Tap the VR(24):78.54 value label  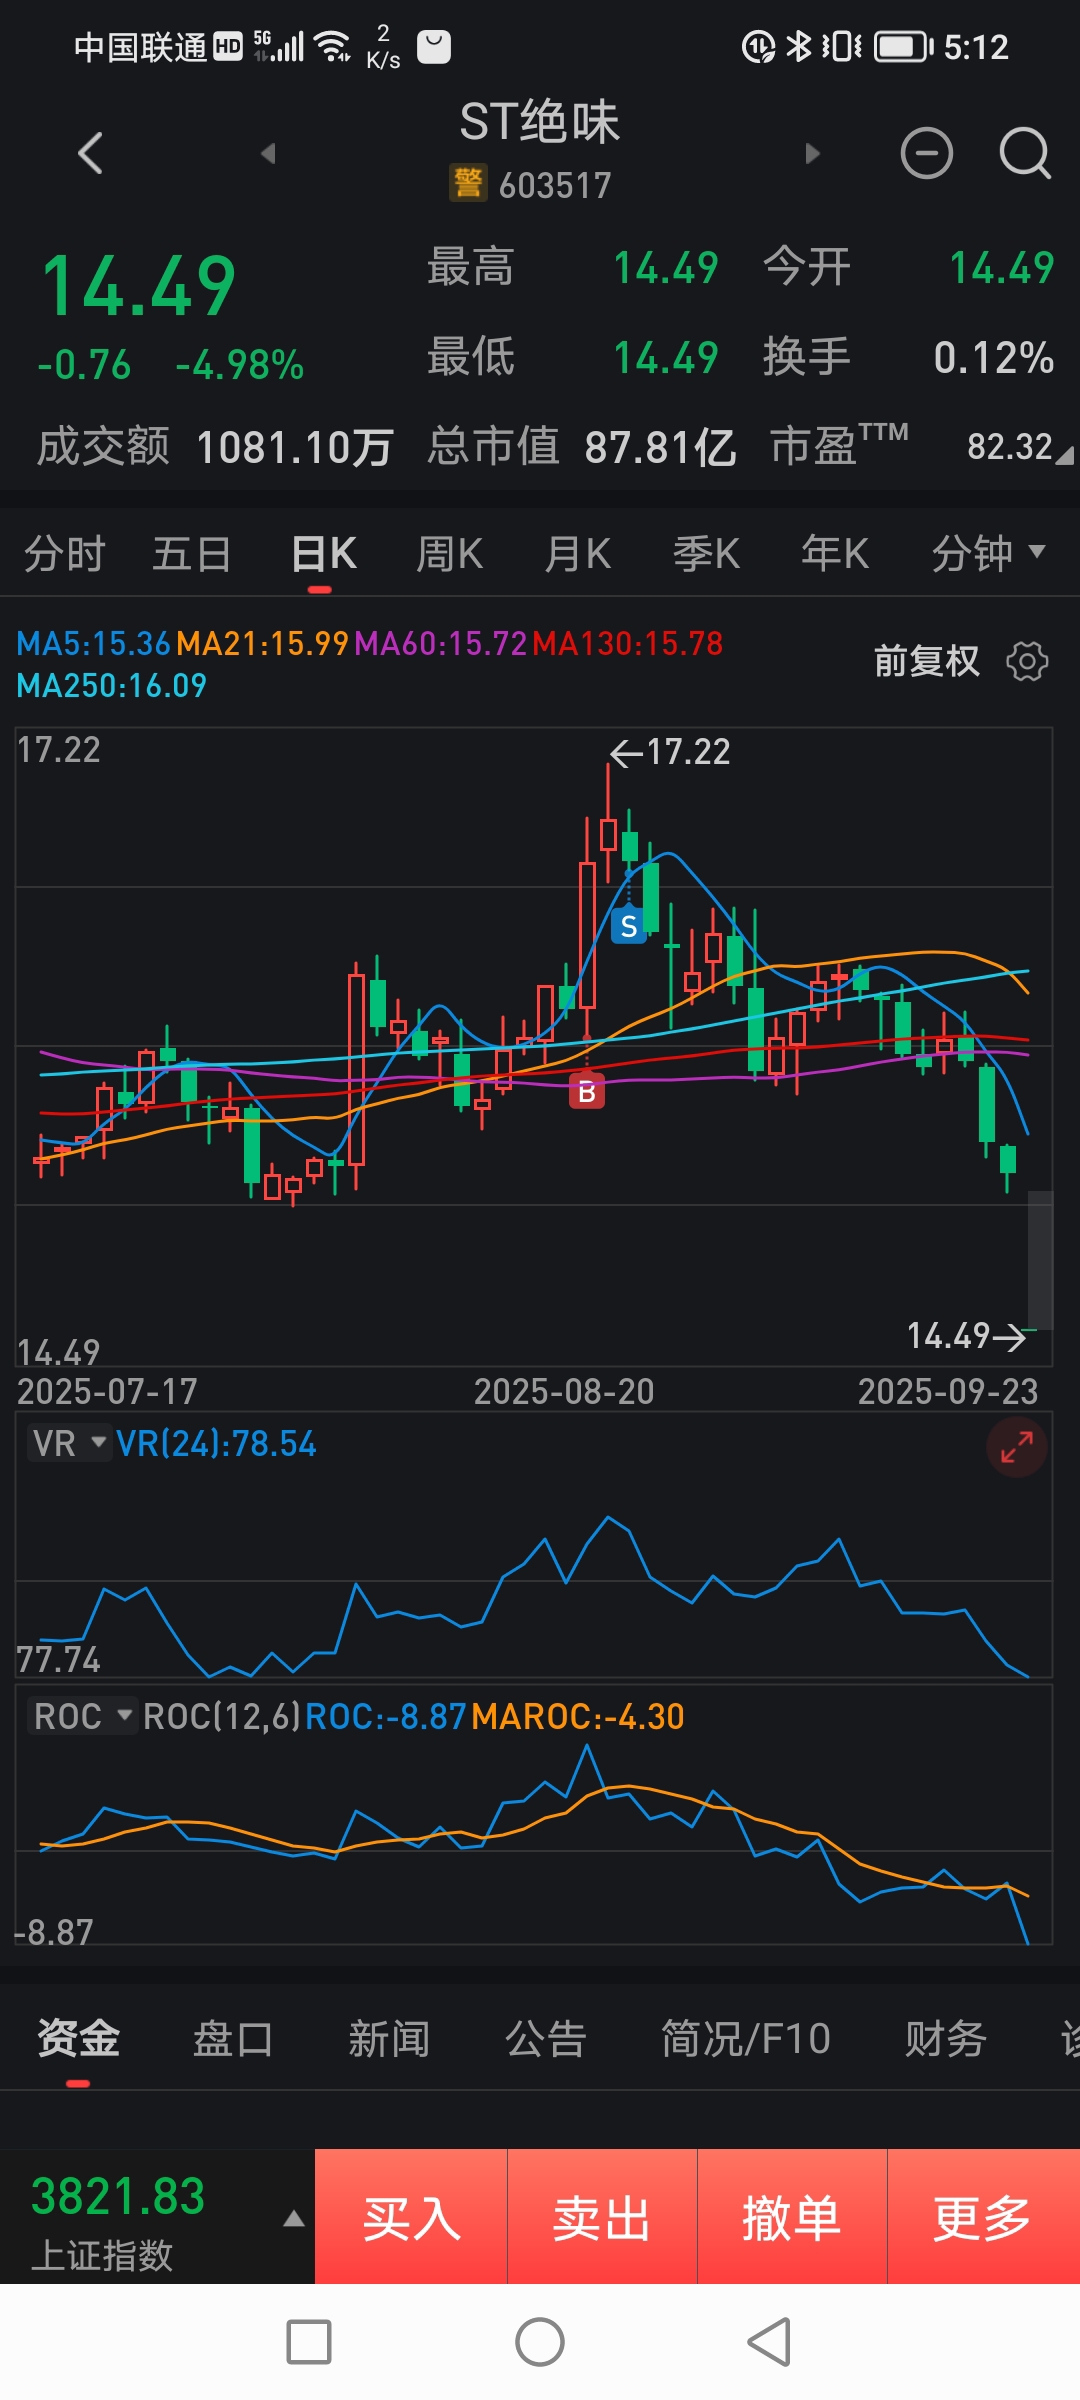point(216,1443)
